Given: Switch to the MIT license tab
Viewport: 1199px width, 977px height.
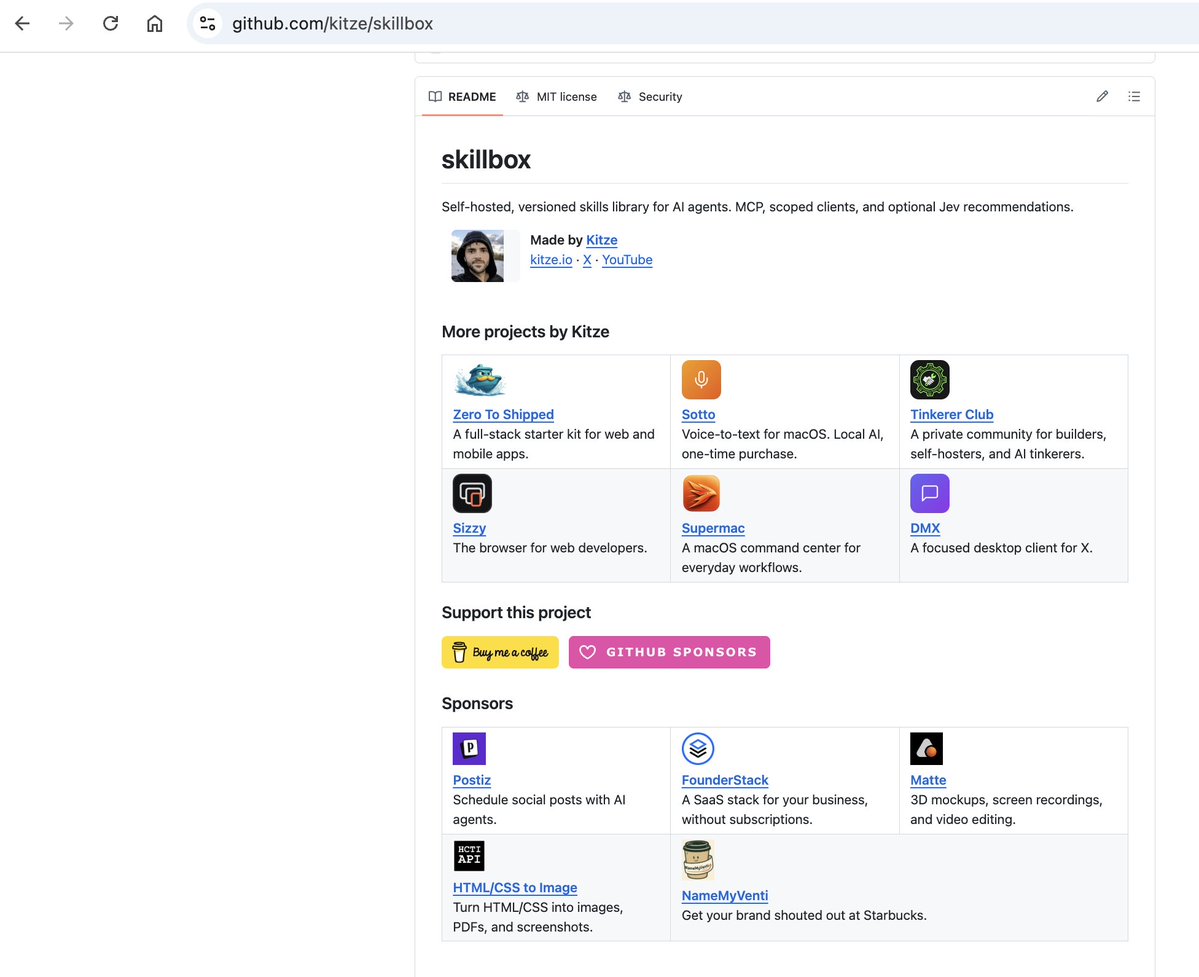Looking at the screenshot, I should coord(557,97).
